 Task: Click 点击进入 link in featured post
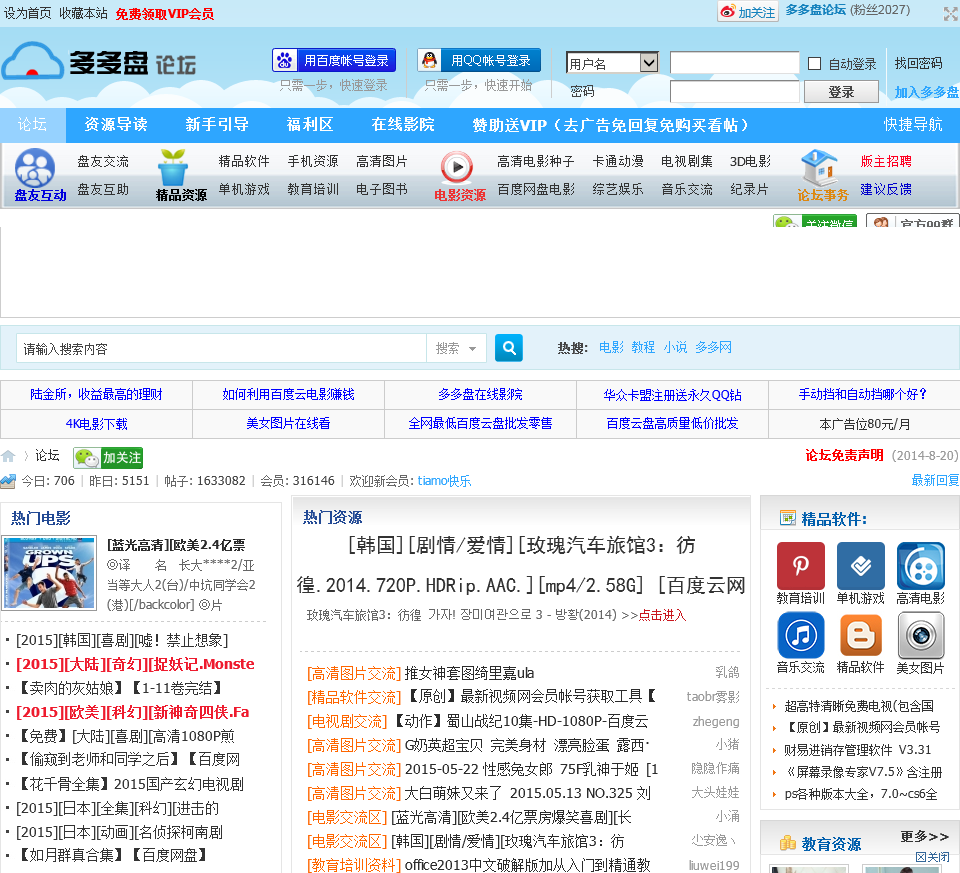662,615
